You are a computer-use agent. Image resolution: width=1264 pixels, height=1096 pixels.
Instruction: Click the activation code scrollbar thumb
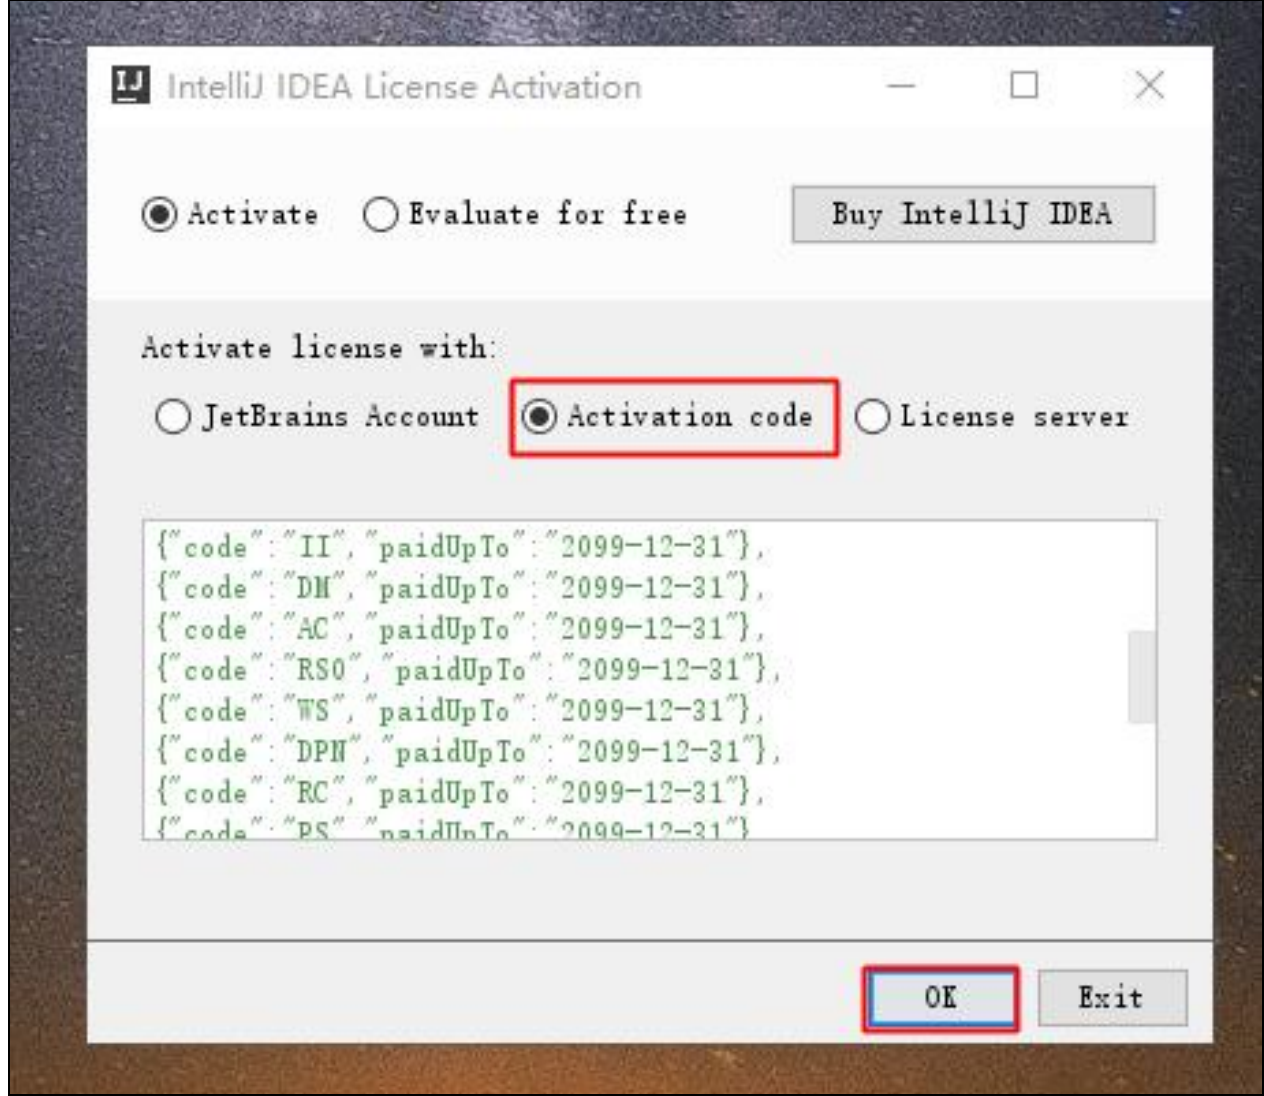pyautogui.click(x=1141, y=677)
